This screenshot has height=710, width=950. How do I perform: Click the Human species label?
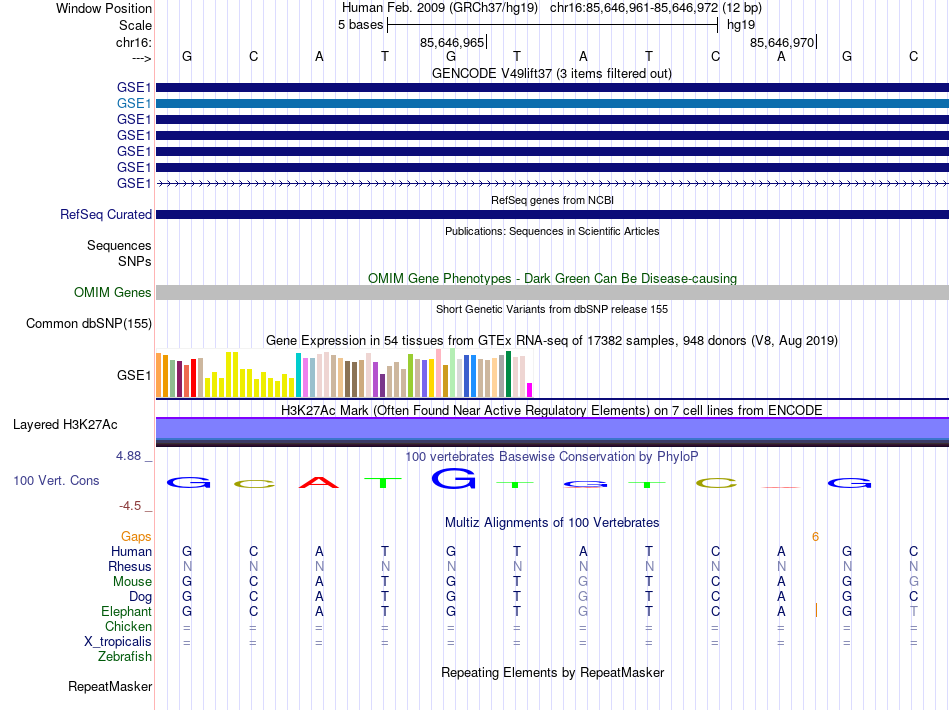[x=131, y=551]
